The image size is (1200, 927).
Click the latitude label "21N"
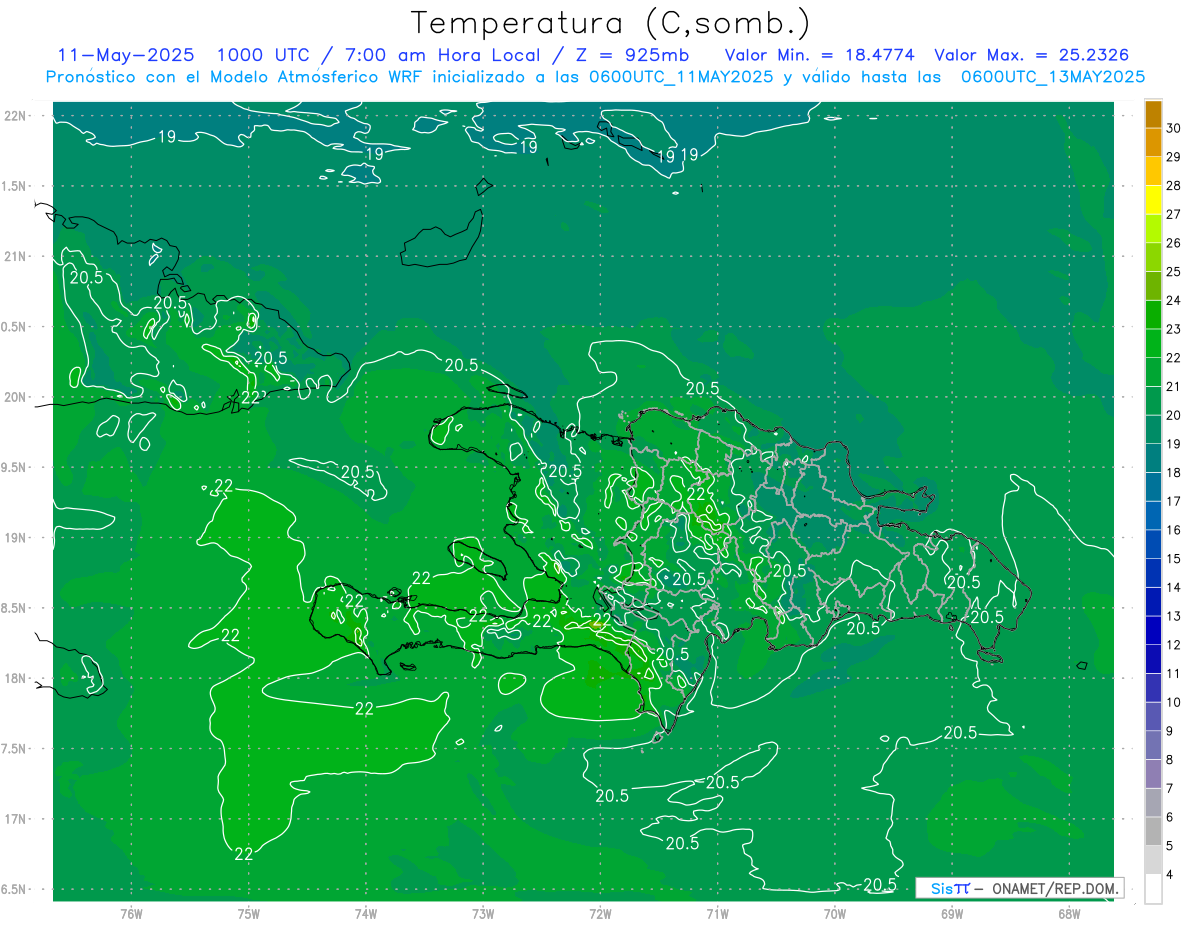[16, 257]
